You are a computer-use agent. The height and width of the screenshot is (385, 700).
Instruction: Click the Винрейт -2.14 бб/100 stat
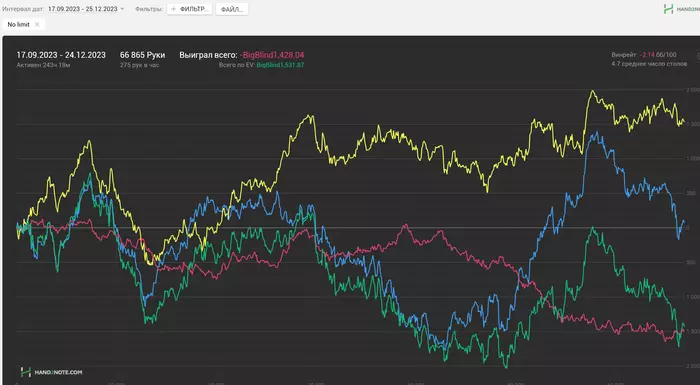[644, 54]
